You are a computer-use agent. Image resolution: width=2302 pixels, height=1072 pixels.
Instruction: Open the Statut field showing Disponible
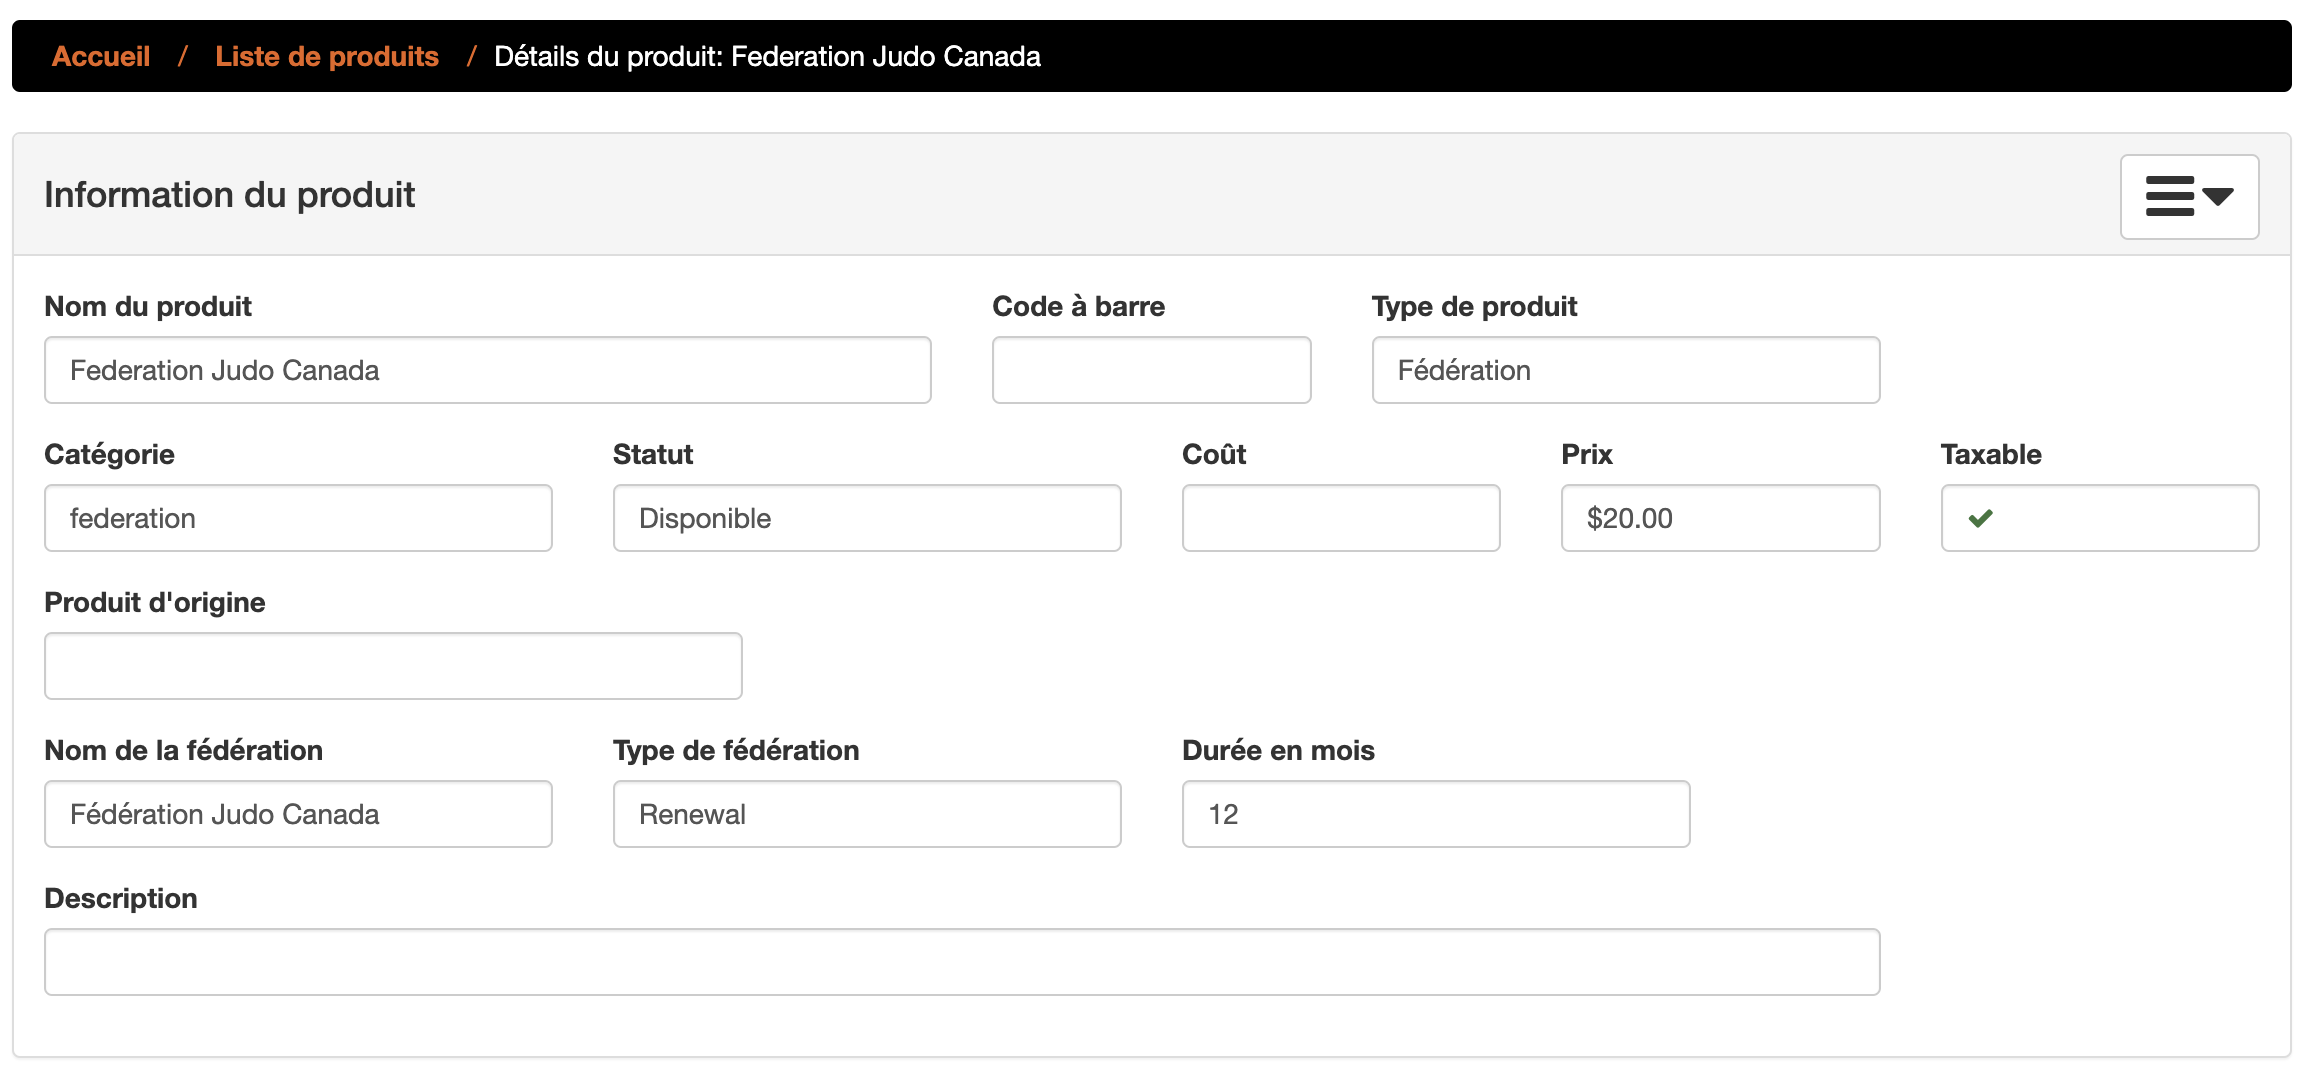tap(866, 518)
